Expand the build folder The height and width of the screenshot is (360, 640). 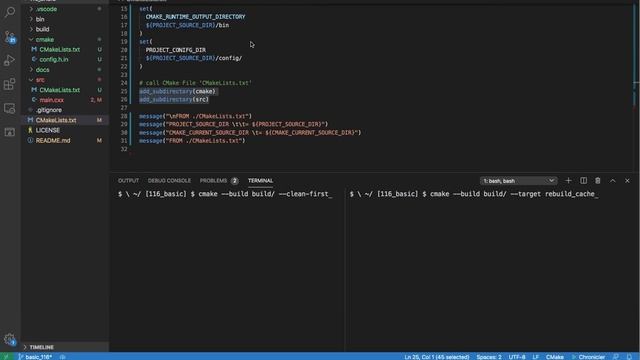(x=42, y=29)
